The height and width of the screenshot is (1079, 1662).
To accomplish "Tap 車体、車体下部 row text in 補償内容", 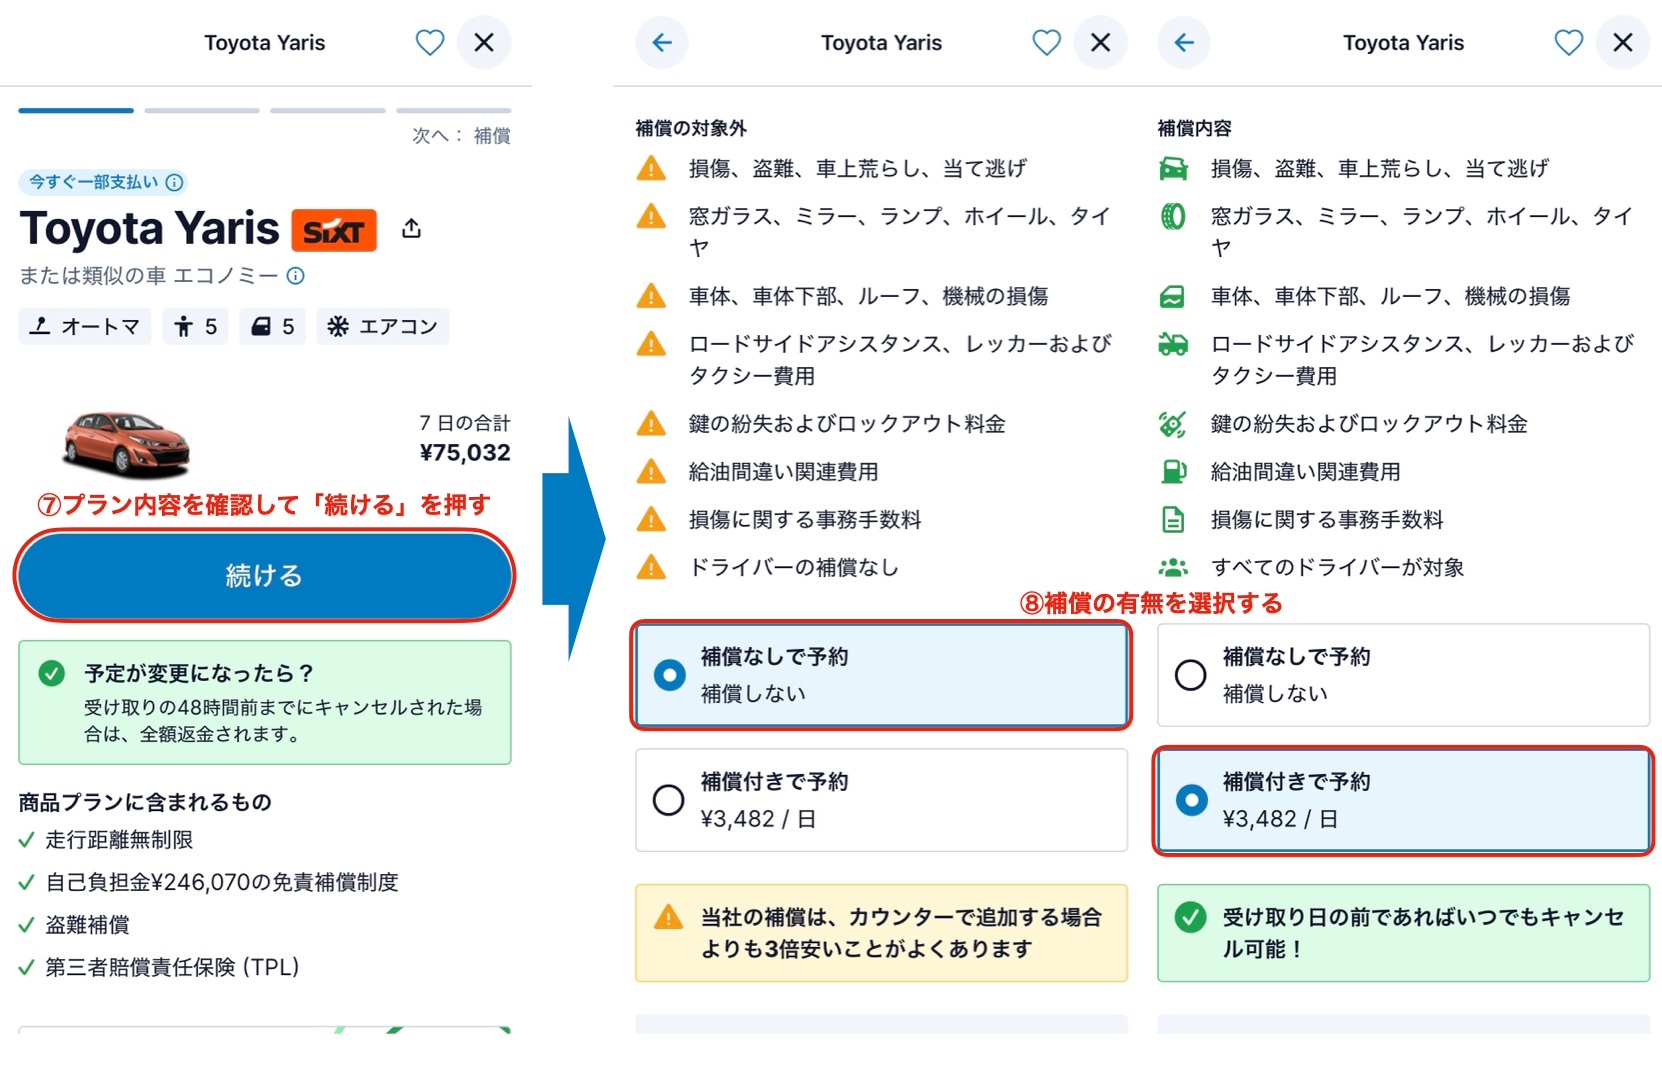I will [1390, 296].
